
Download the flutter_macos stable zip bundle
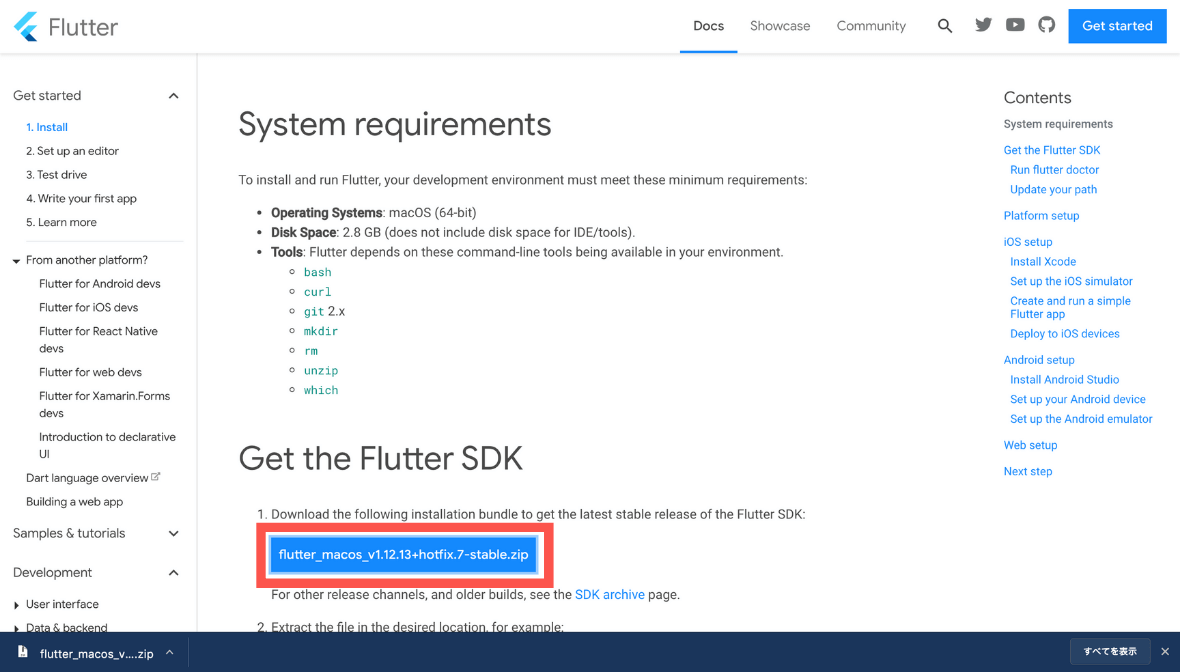point(404,553)
